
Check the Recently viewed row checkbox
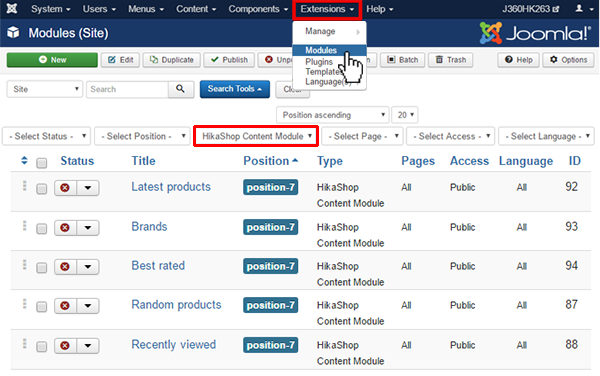[x=41, y=347]
